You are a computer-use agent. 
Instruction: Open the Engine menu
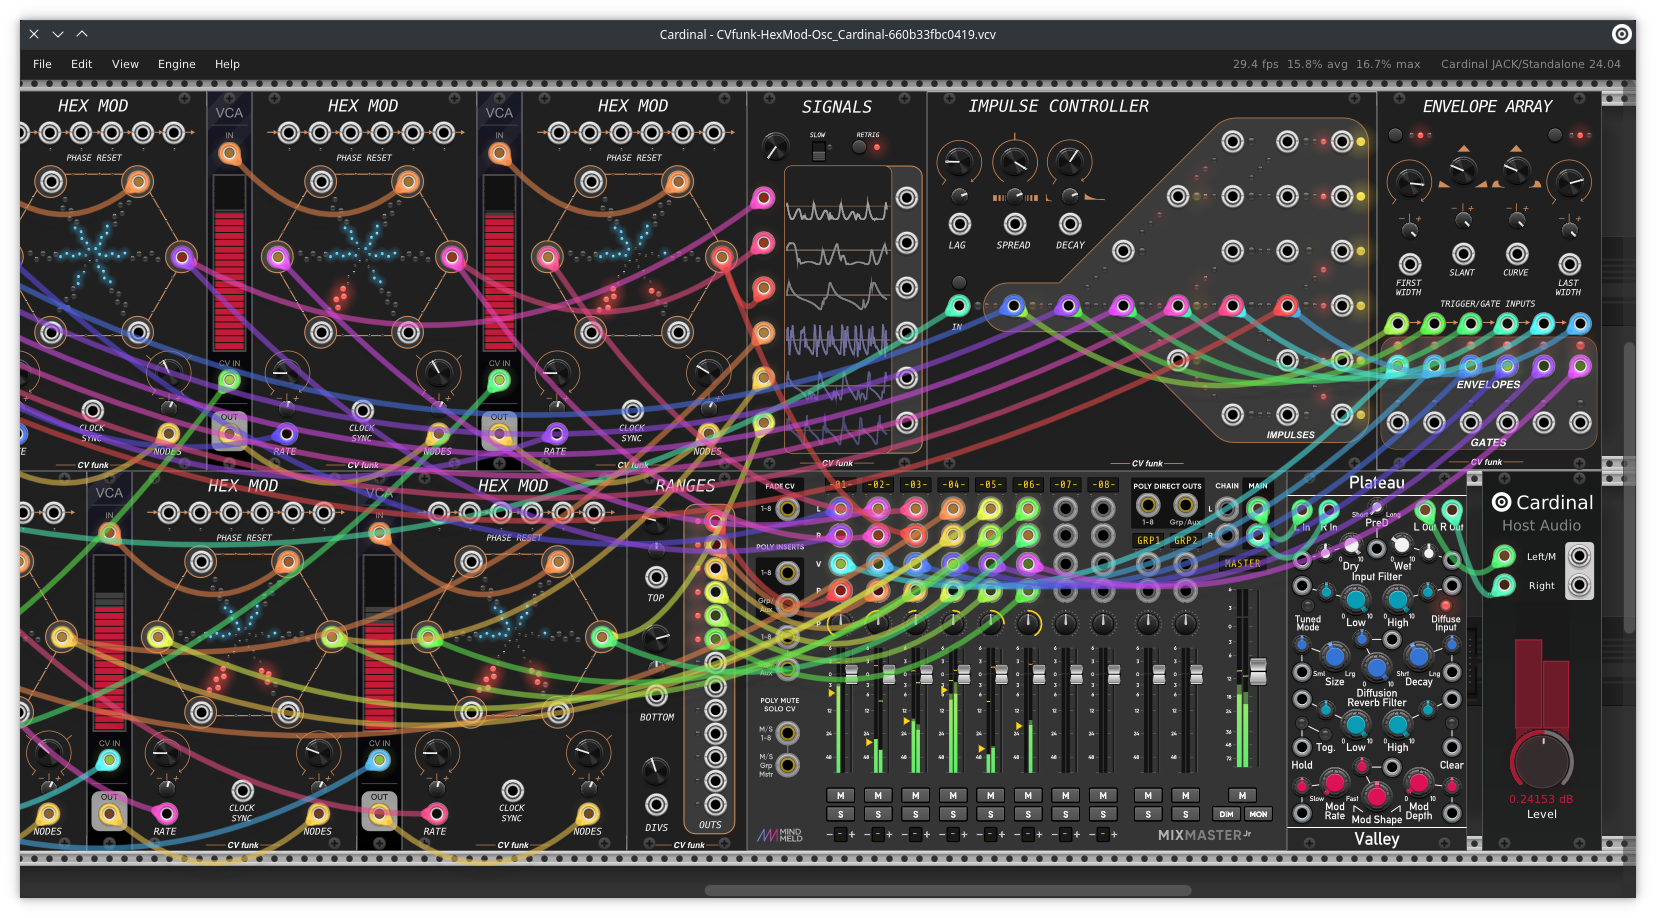click(177, 64)
